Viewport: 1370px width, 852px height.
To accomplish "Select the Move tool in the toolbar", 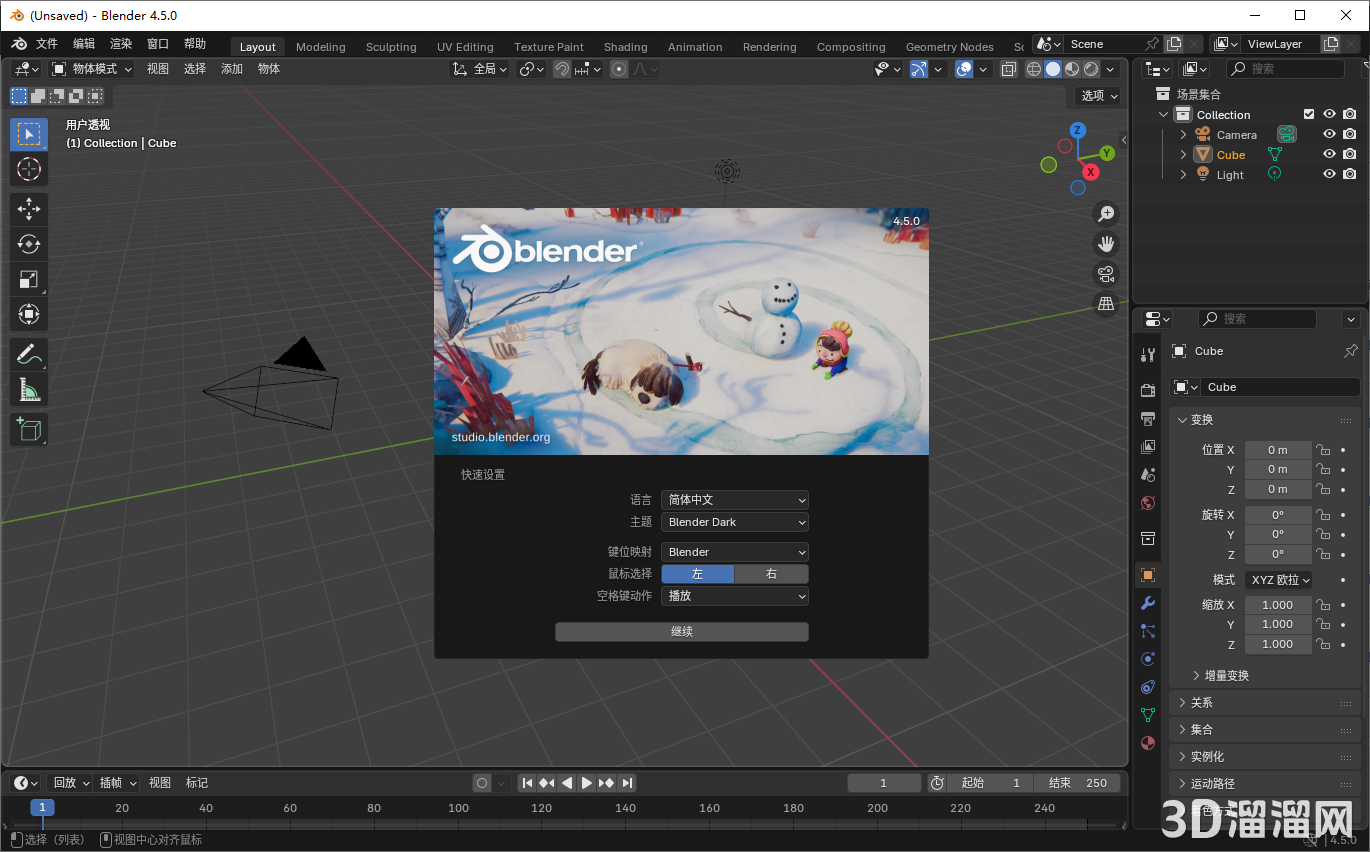I will [28, 208].
